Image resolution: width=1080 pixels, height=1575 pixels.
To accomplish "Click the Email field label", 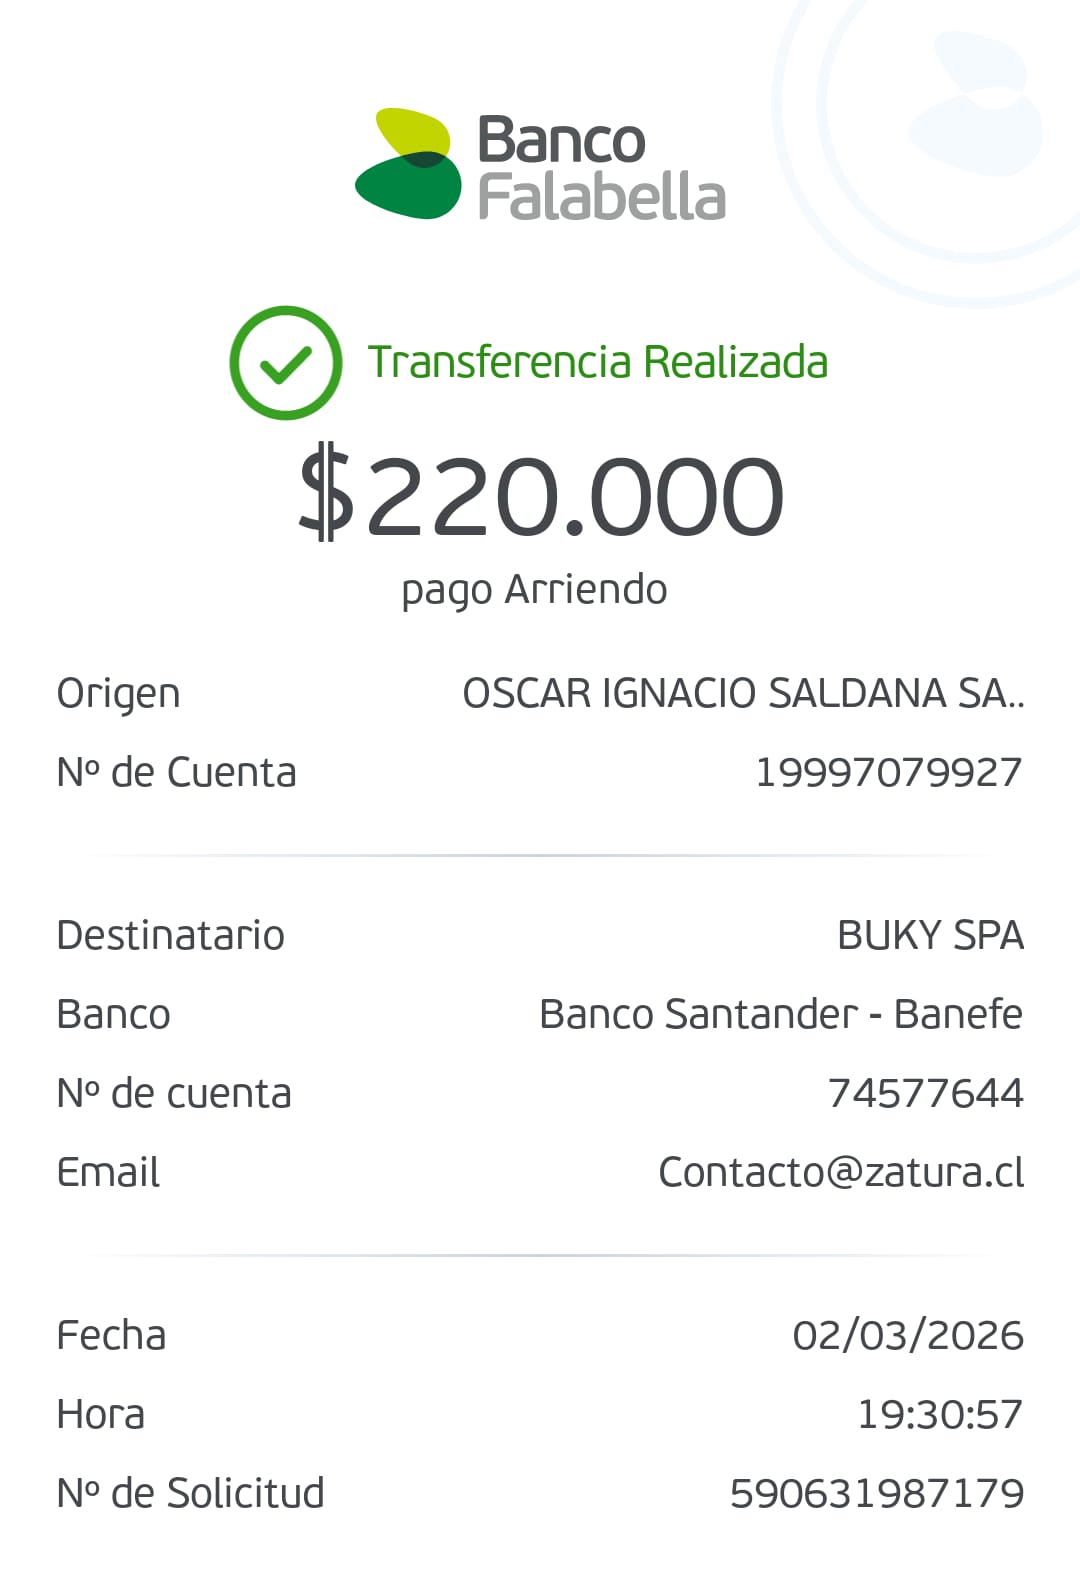I will coord(108,1173).
